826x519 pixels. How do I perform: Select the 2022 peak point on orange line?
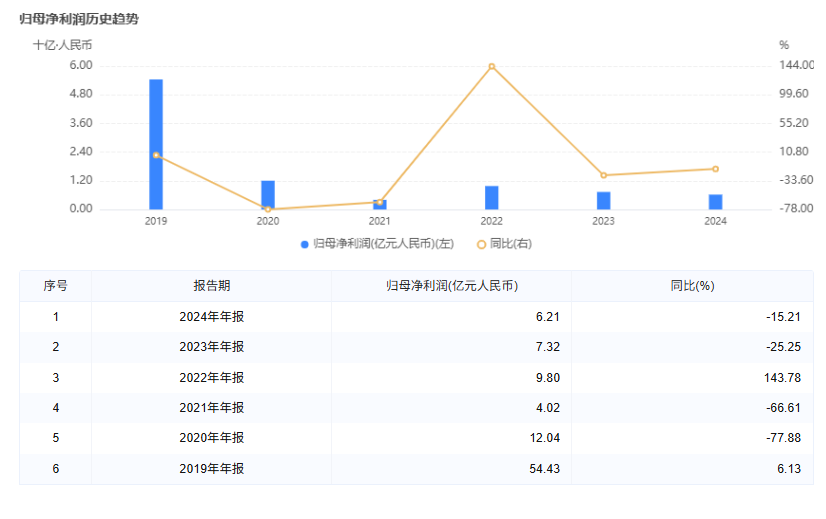click(491, 66)
